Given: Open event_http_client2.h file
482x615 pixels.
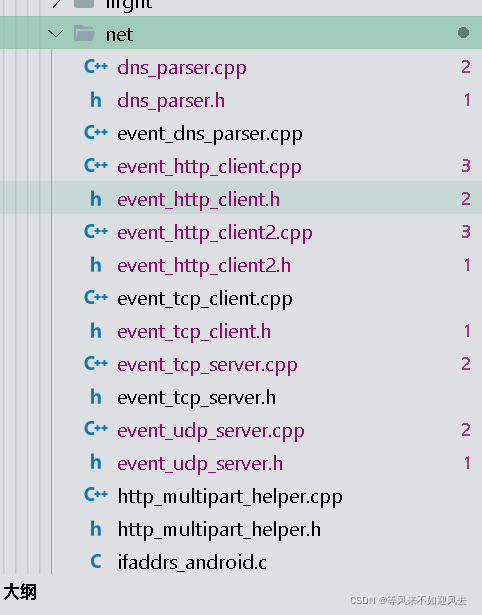Looking at the screenshot, I should click(x=204, y=266).
